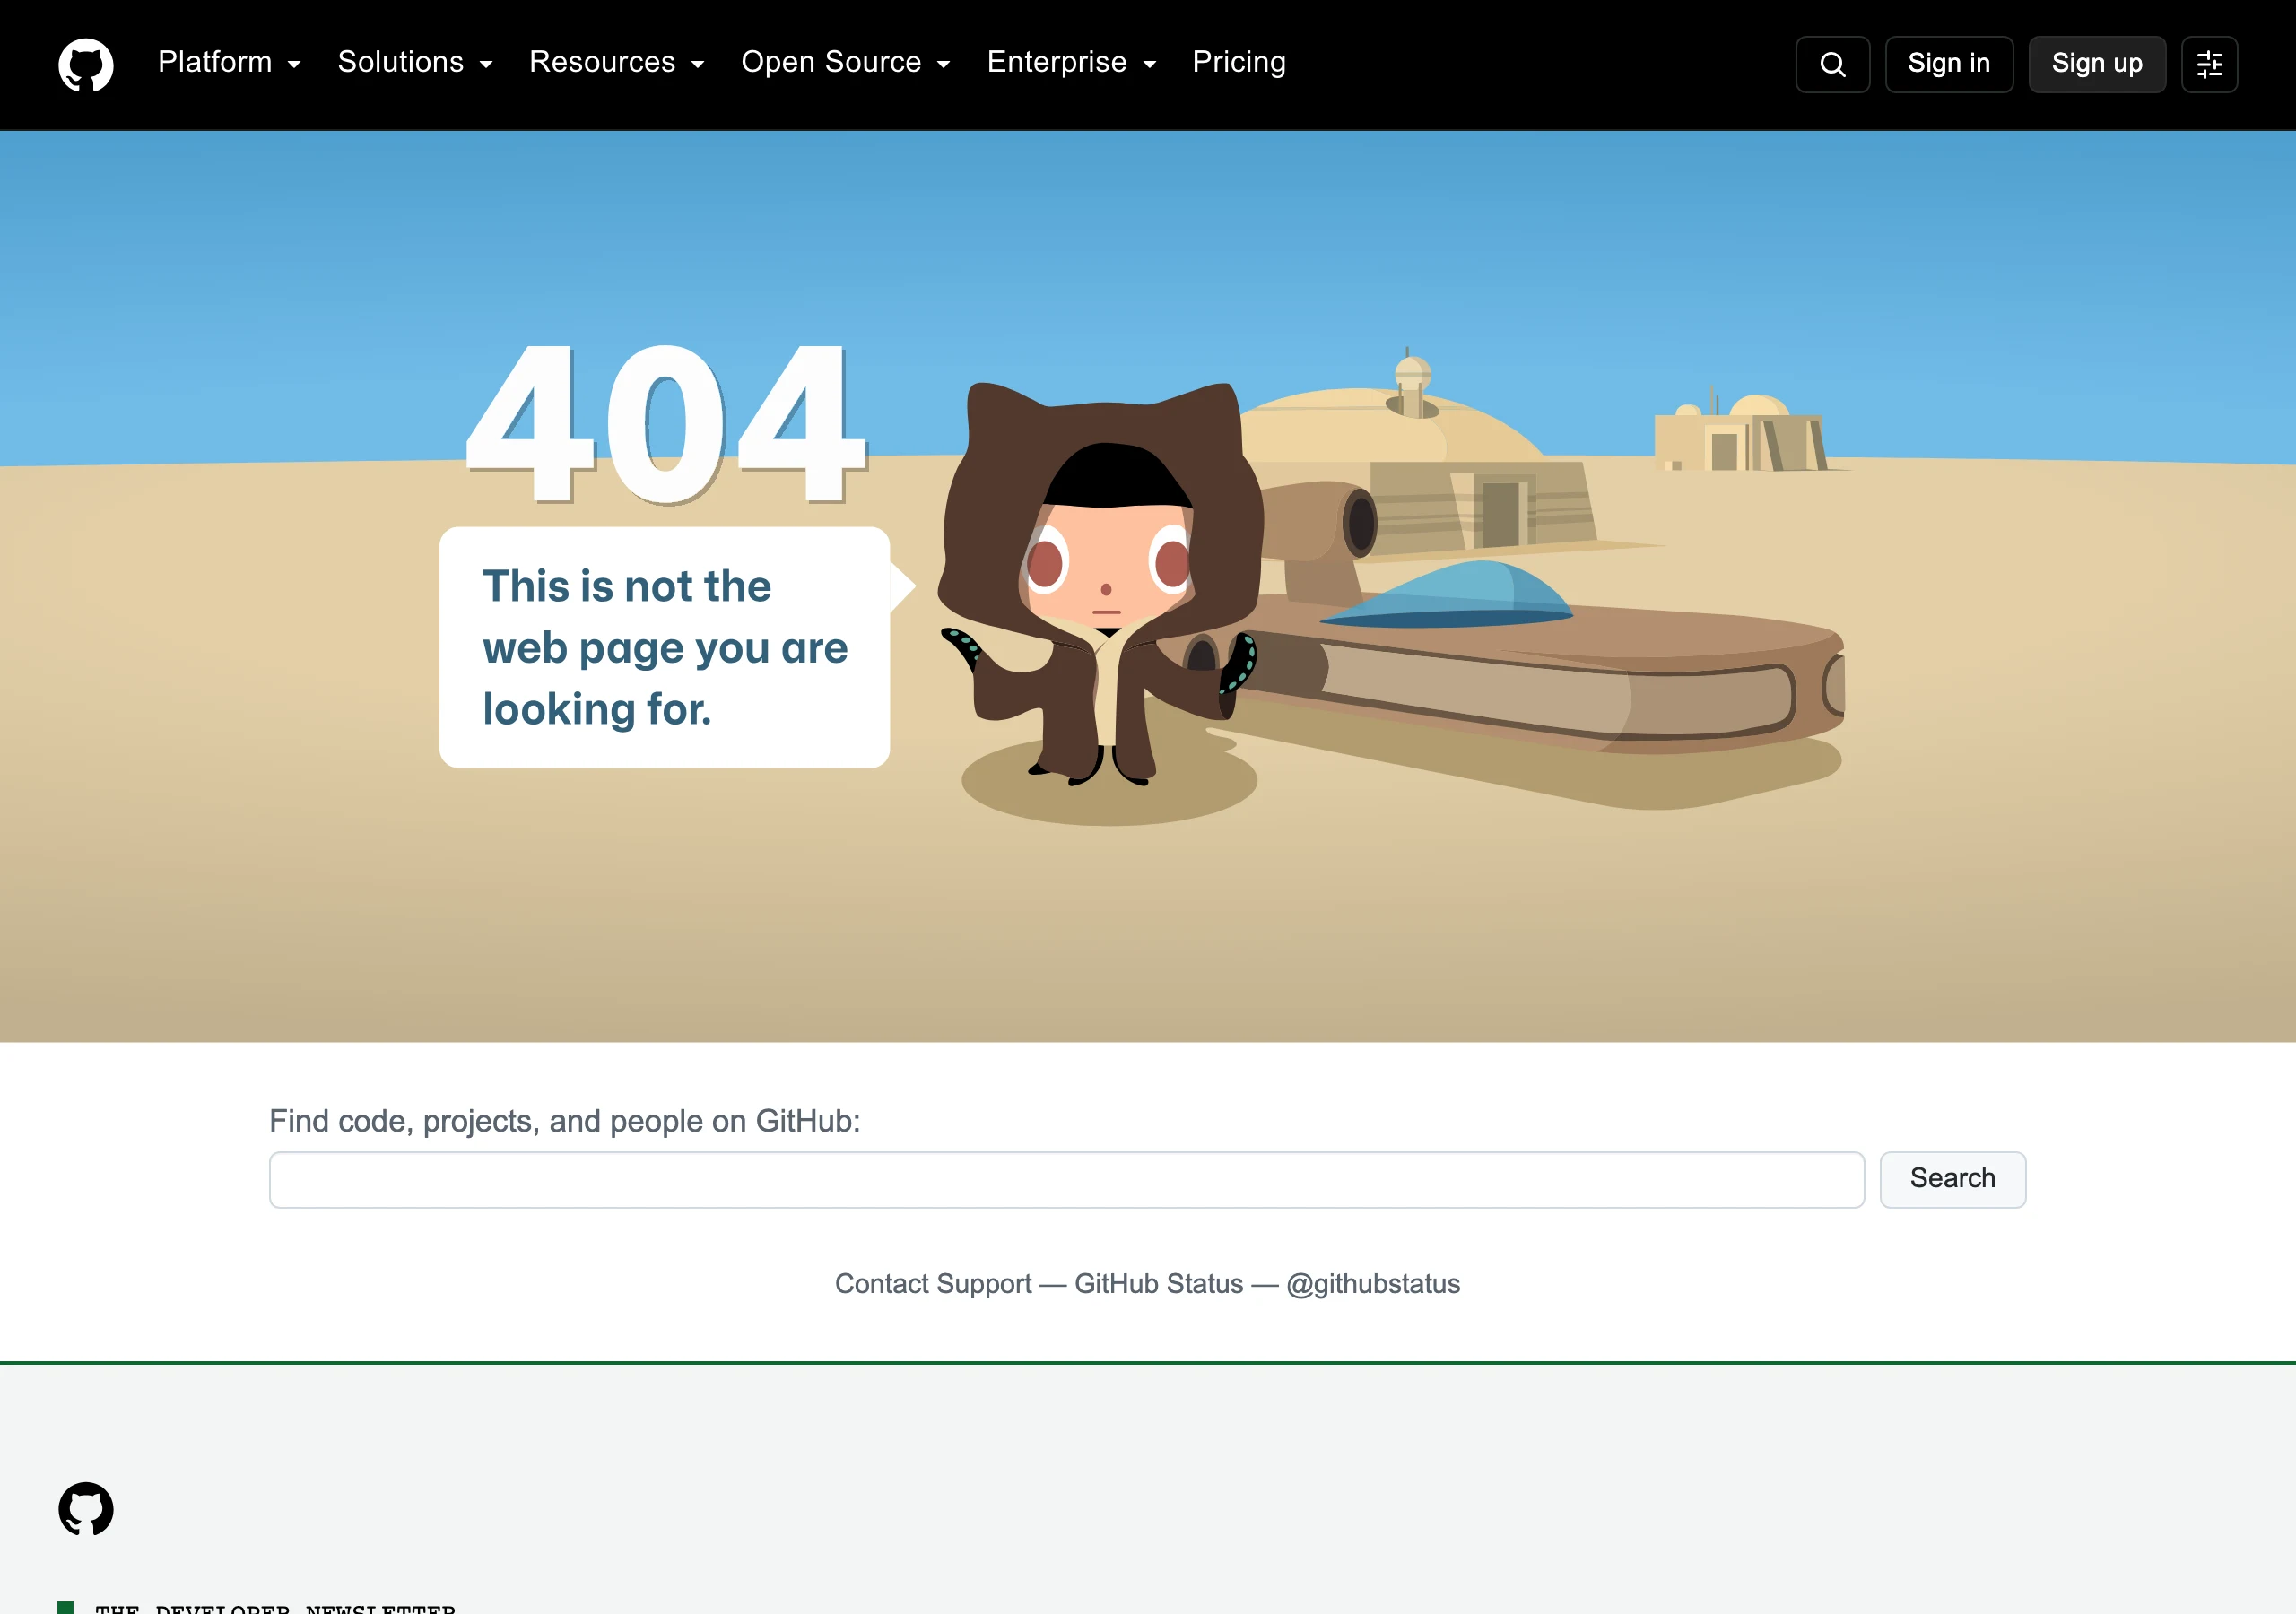The height and width of the screenshot is (1614, 2296).
Task: Open the @githubstatus link
Action: [1373, 1284]
